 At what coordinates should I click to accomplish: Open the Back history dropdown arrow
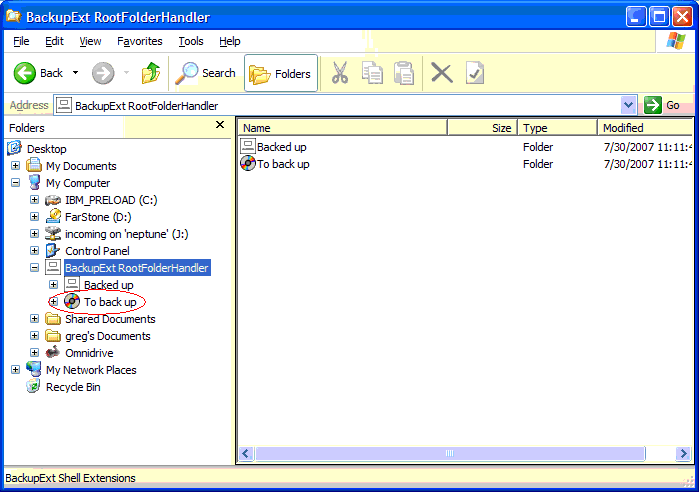click(75, 73)
